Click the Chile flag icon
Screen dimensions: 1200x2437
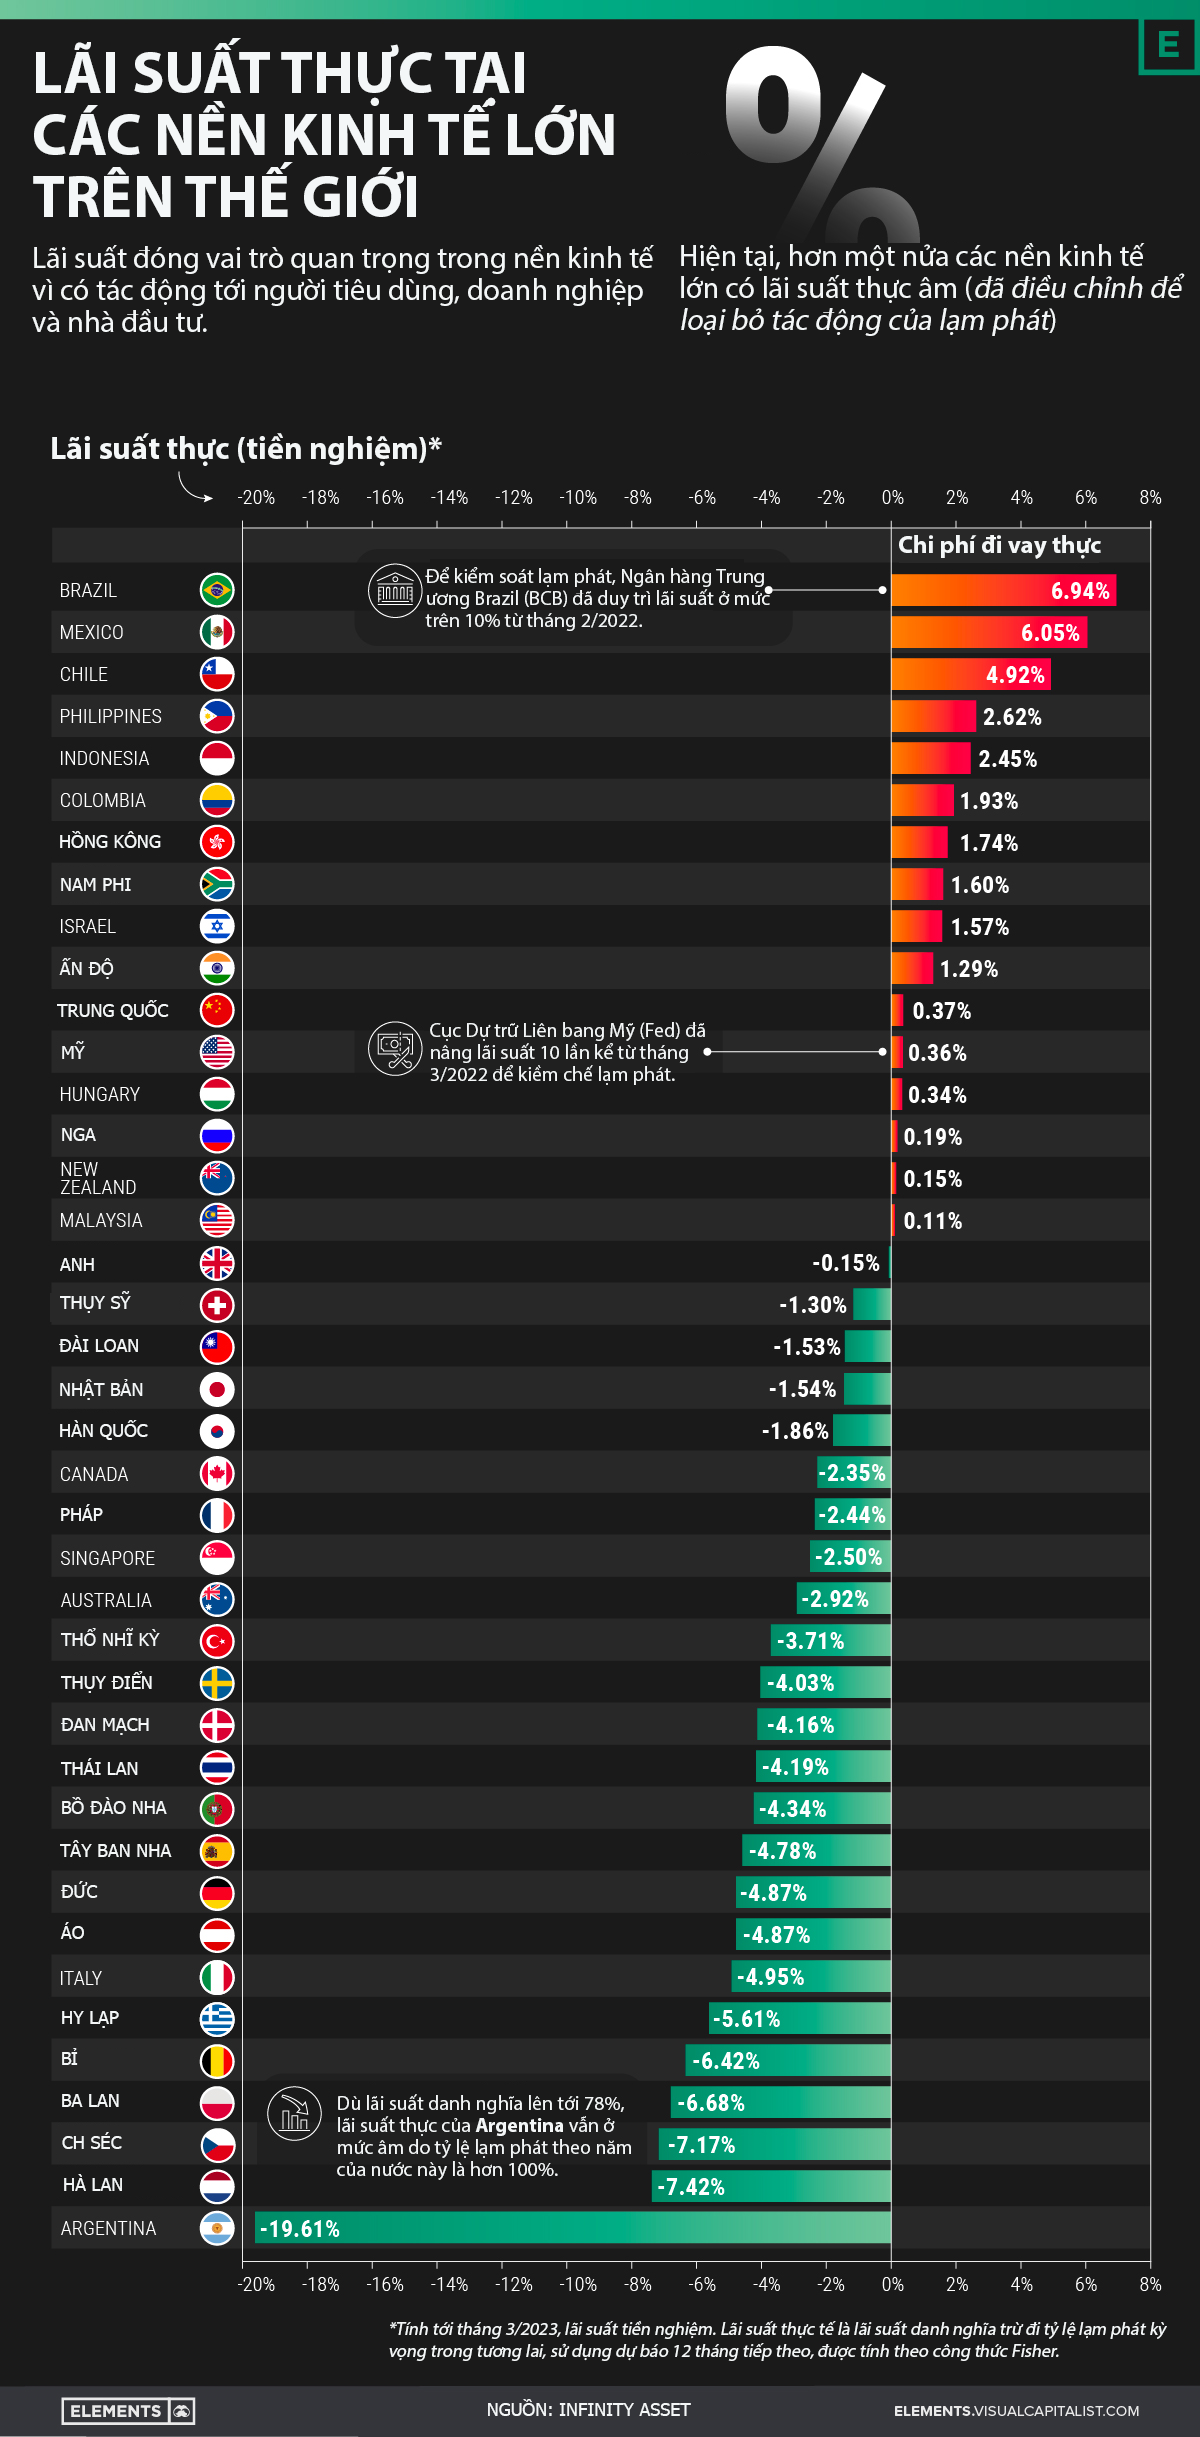217,674
